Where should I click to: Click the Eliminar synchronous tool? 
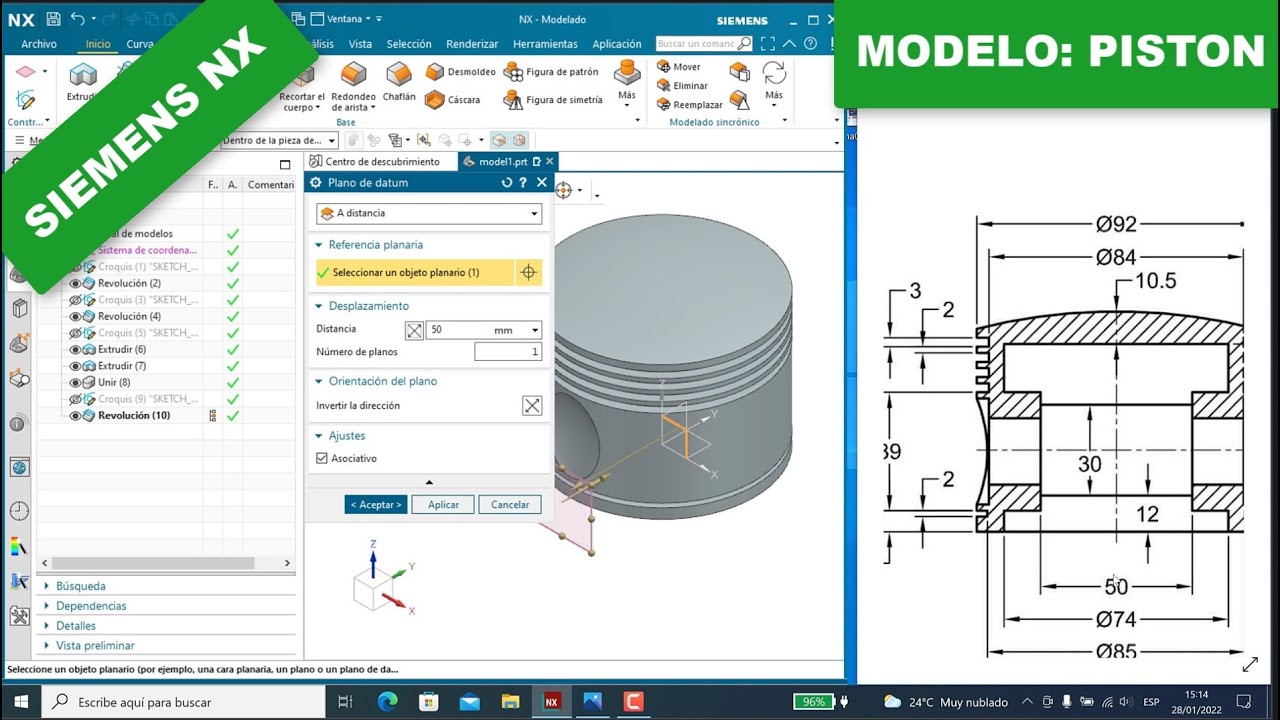tap(682, 86)
